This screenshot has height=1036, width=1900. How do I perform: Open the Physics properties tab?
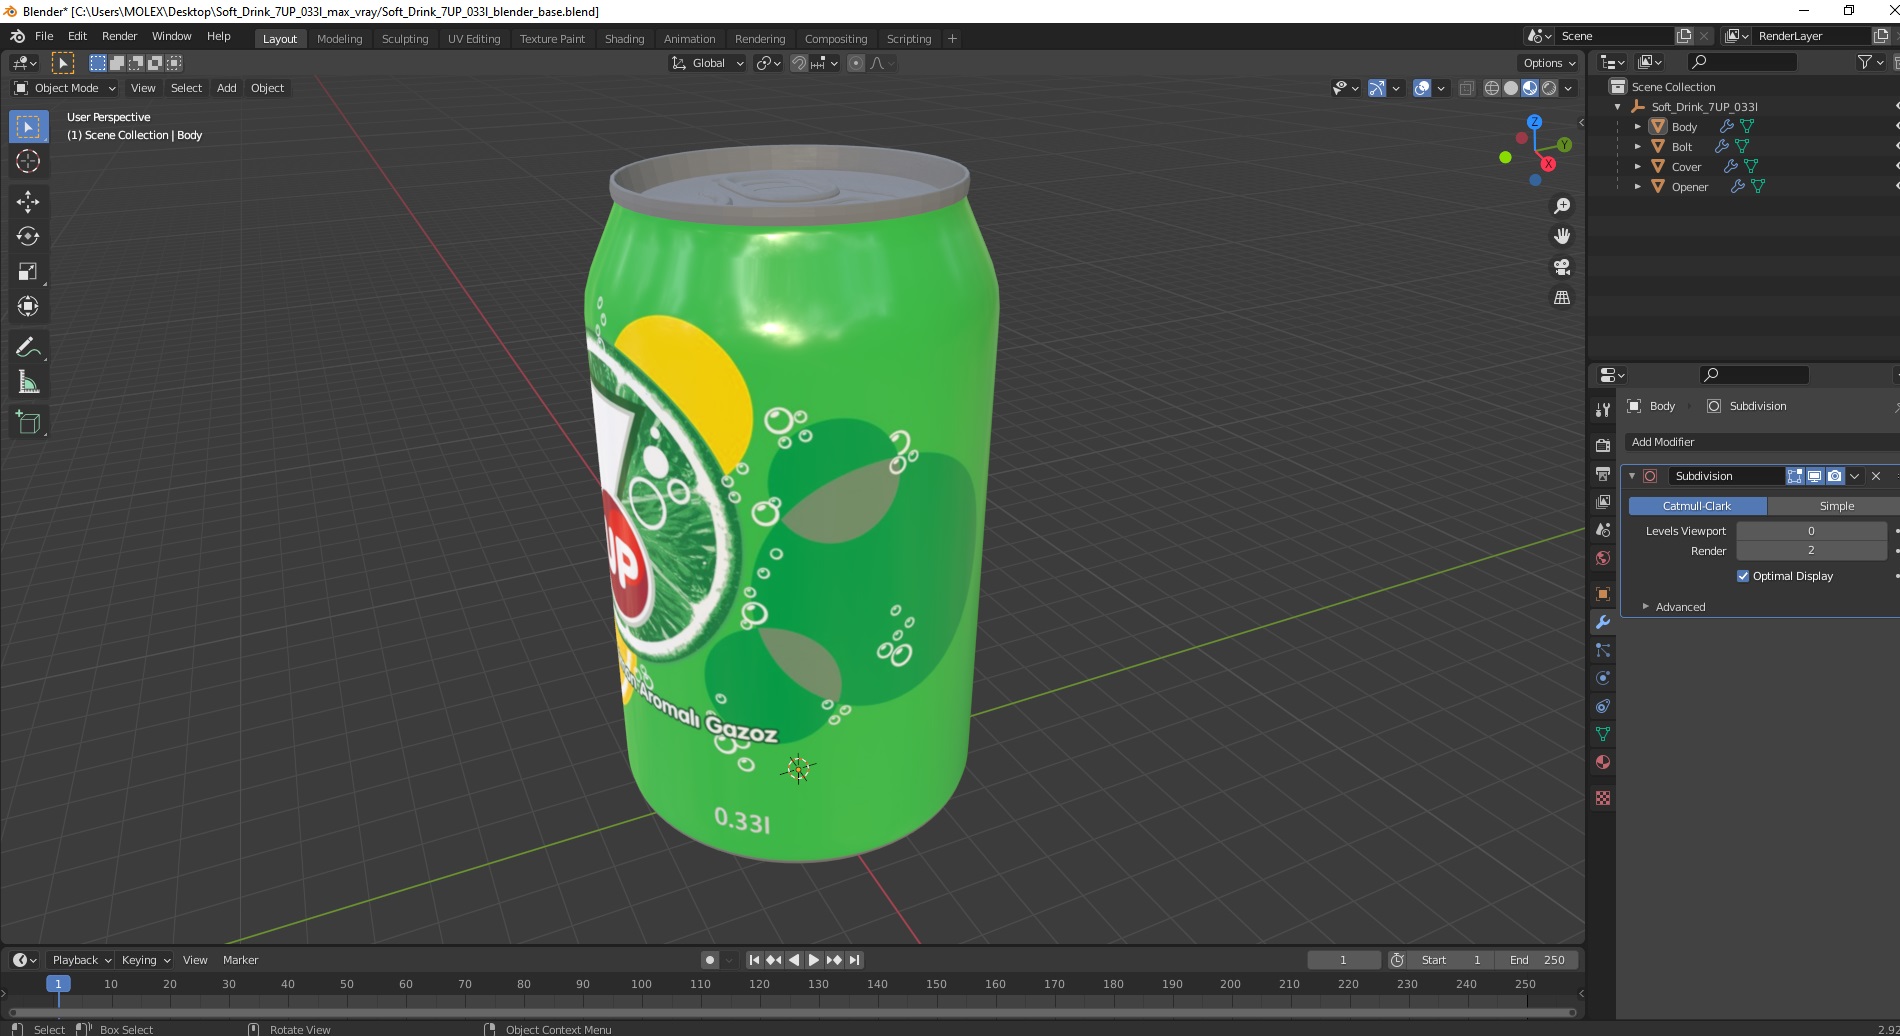(1603, 678)
